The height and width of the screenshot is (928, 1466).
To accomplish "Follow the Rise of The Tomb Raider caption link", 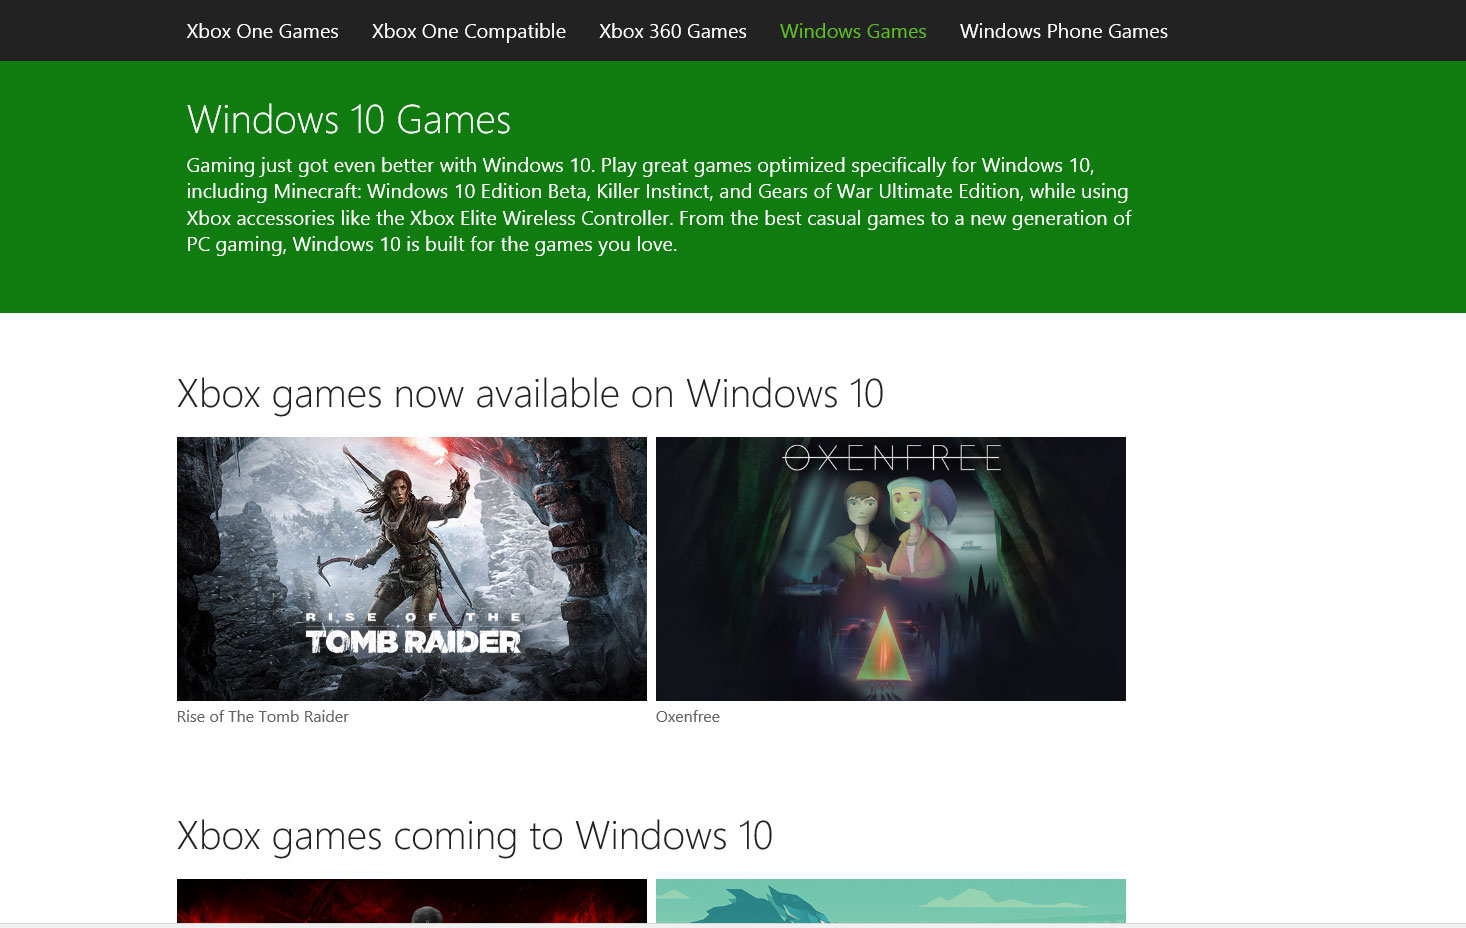I will [263, 716].
